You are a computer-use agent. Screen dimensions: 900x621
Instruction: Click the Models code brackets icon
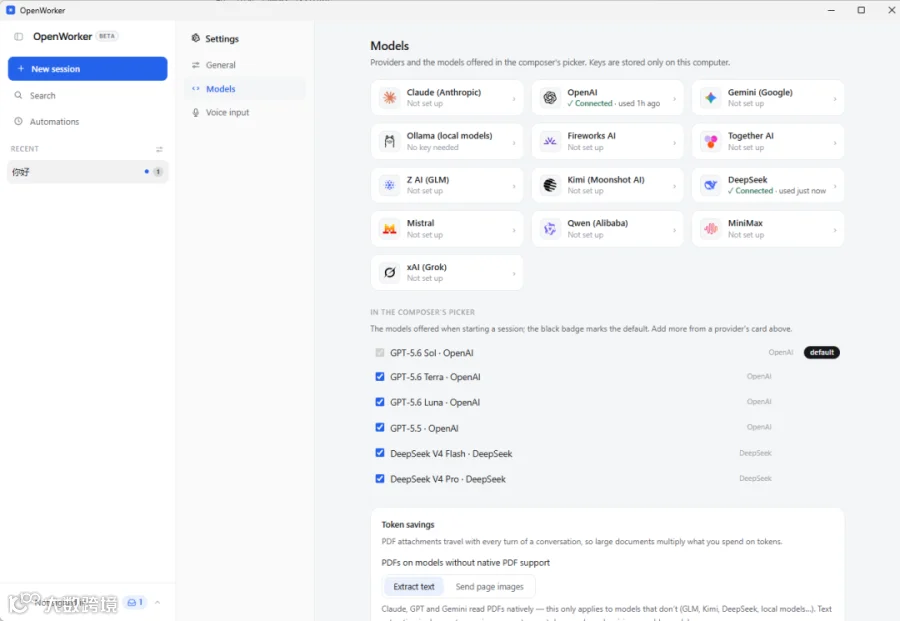[x=196, y=88]
